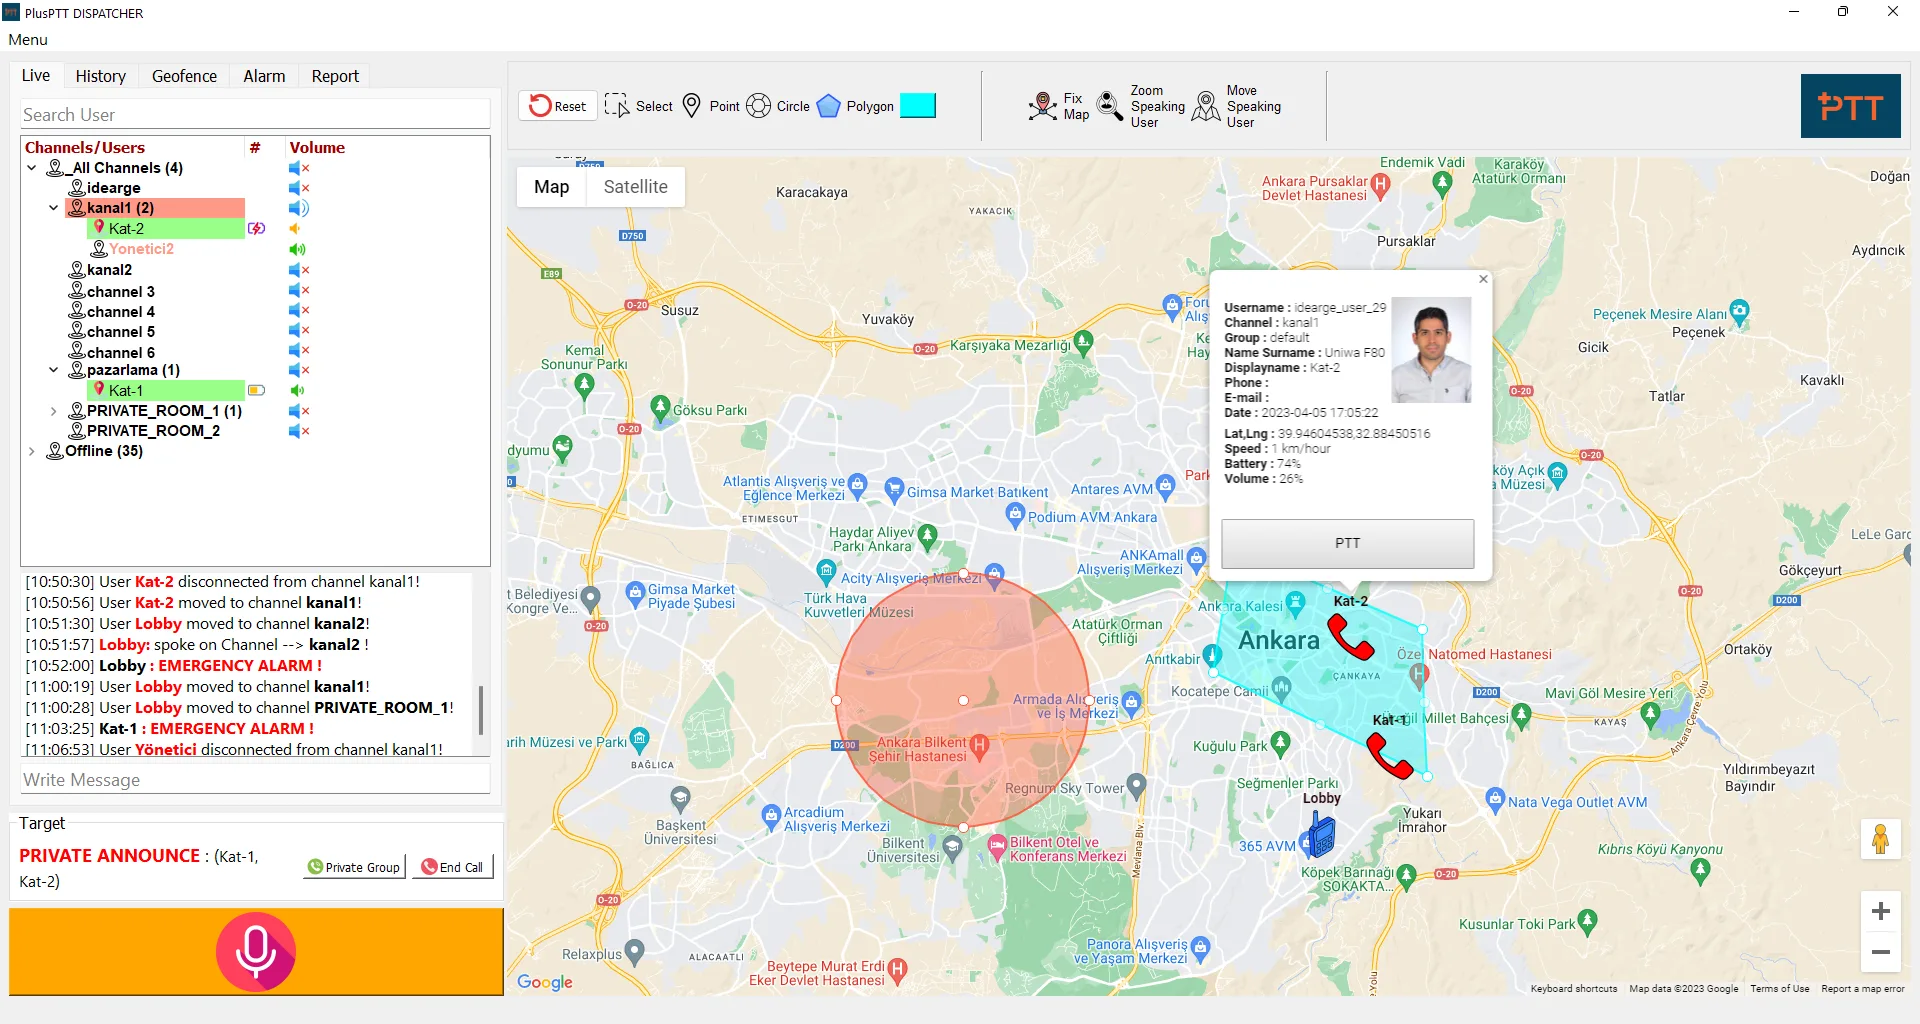Screen dimensions: 1920x1024
Task: Open the cyan geofence color swatch
Action: point(918,105)
